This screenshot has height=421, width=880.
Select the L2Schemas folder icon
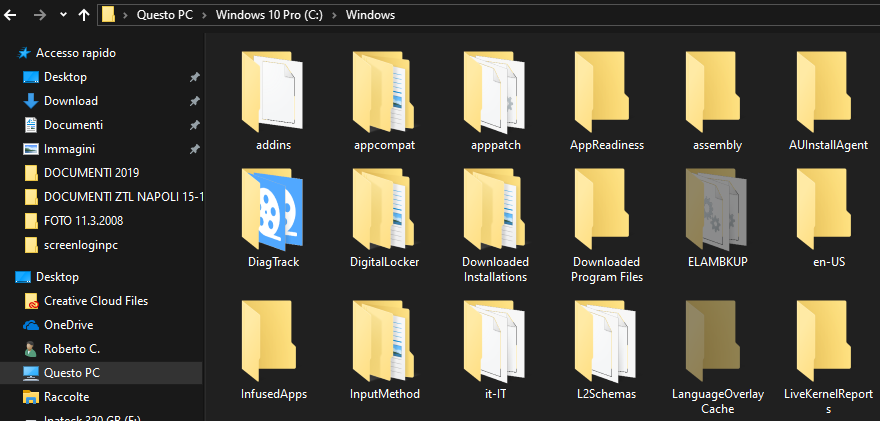click(x=606, y=341)
